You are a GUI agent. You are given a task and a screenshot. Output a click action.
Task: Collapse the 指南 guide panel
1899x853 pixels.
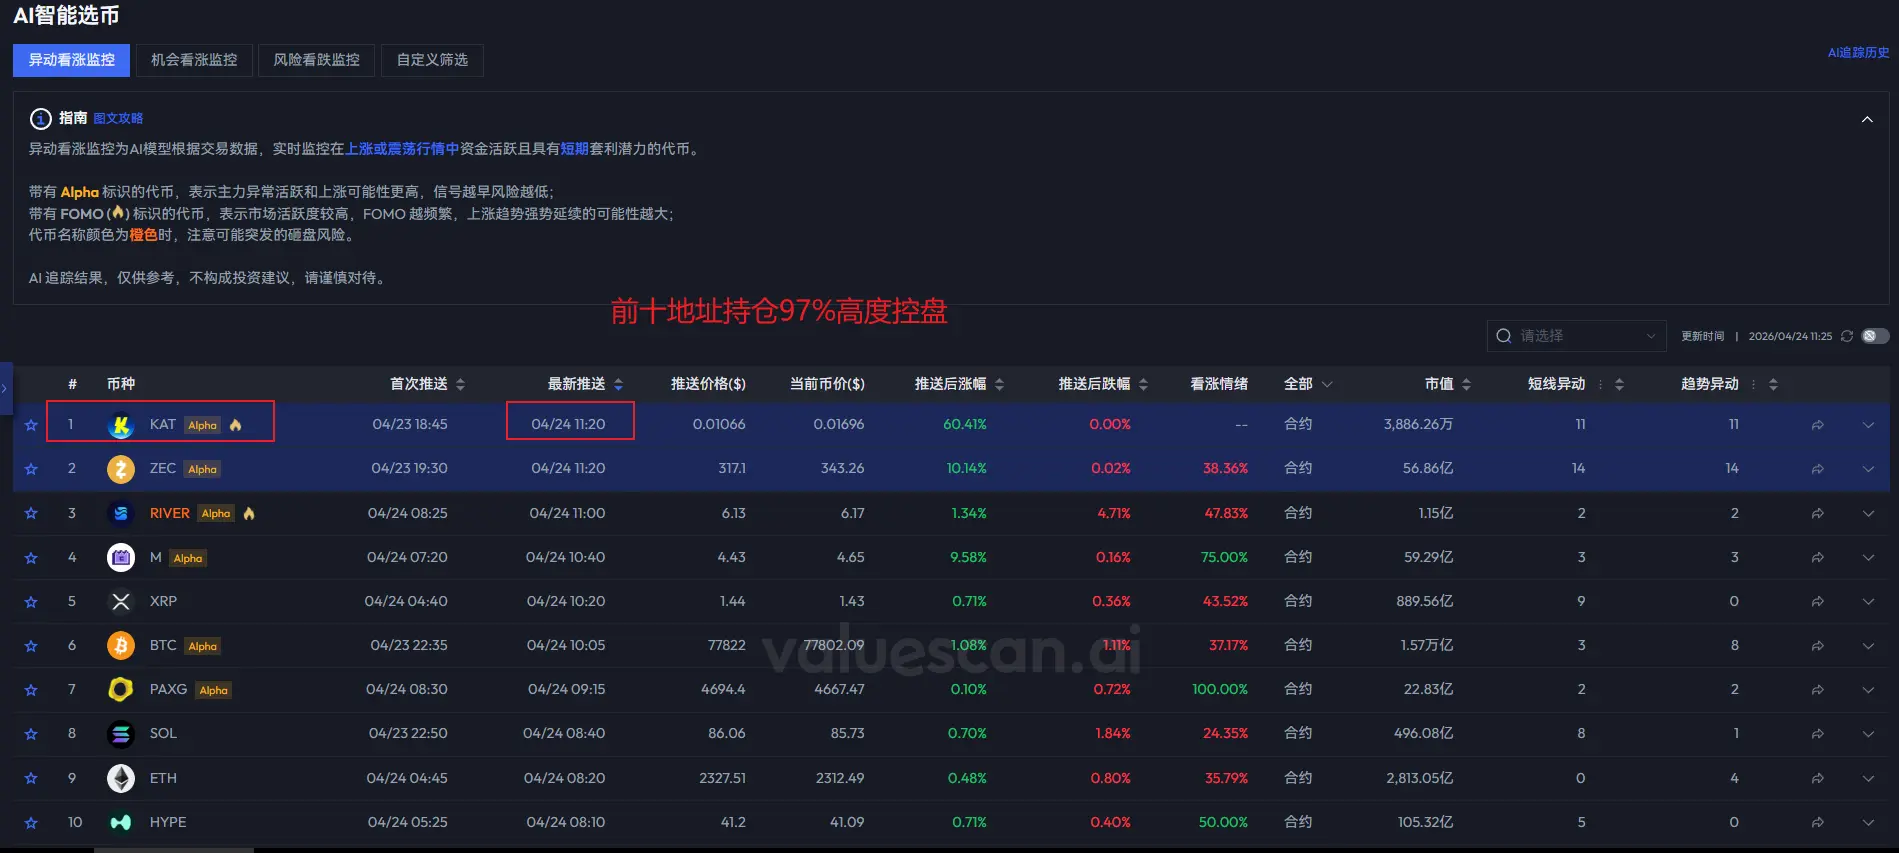1867,119
